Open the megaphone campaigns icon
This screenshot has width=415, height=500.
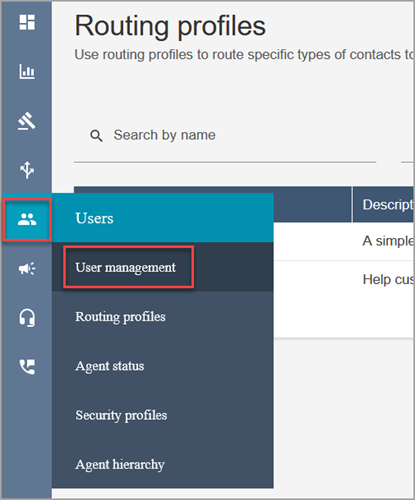[x=27, y=268]
